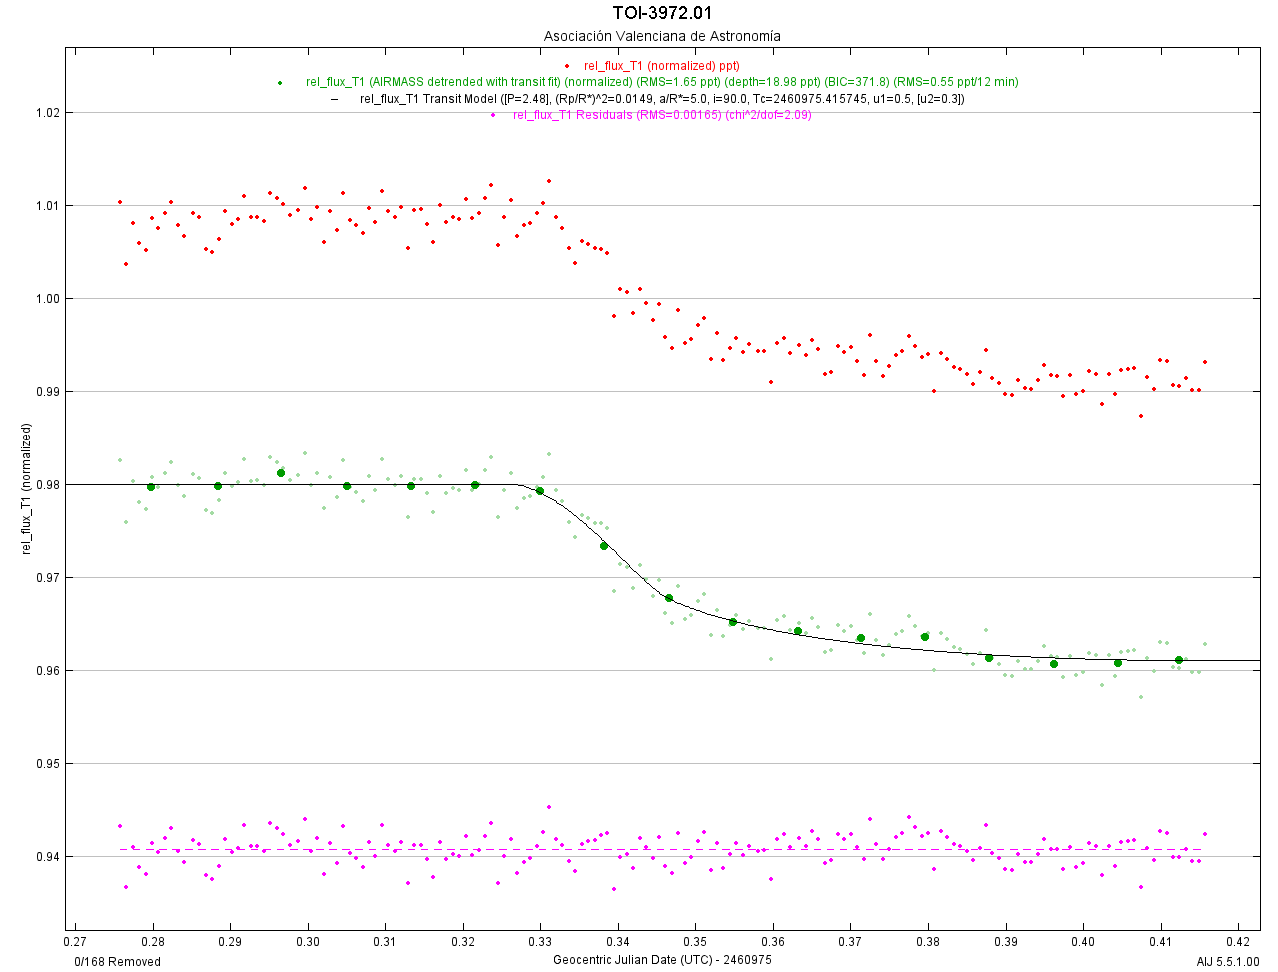Click the black dash legend marker
1278x972 pixels.
[x=335, y=99]
